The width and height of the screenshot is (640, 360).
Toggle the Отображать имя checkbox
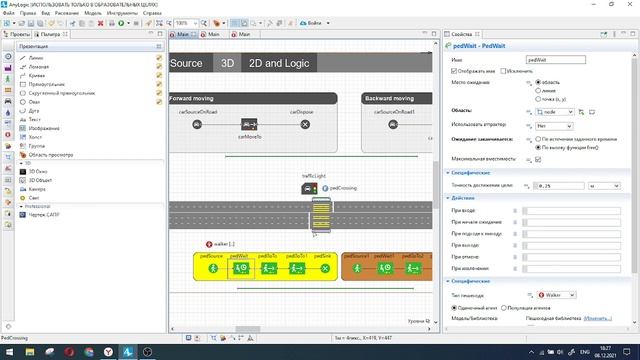point(454,71)
